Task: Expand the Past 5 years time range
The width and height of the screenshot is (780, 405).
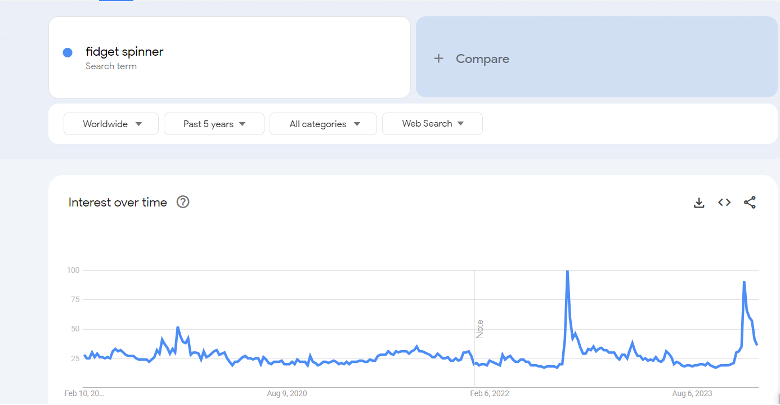Action: (214, 124)
